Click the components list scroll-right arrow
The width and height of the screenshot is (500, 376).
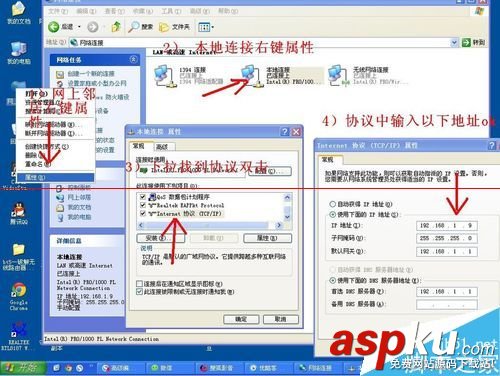[279, 225]
